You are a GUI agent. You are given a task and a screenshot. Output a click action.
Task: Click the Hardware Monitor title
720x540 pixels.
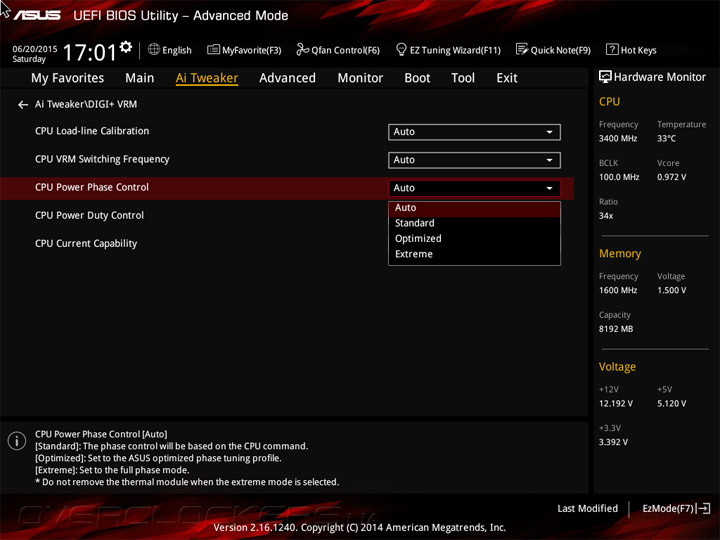660,77
